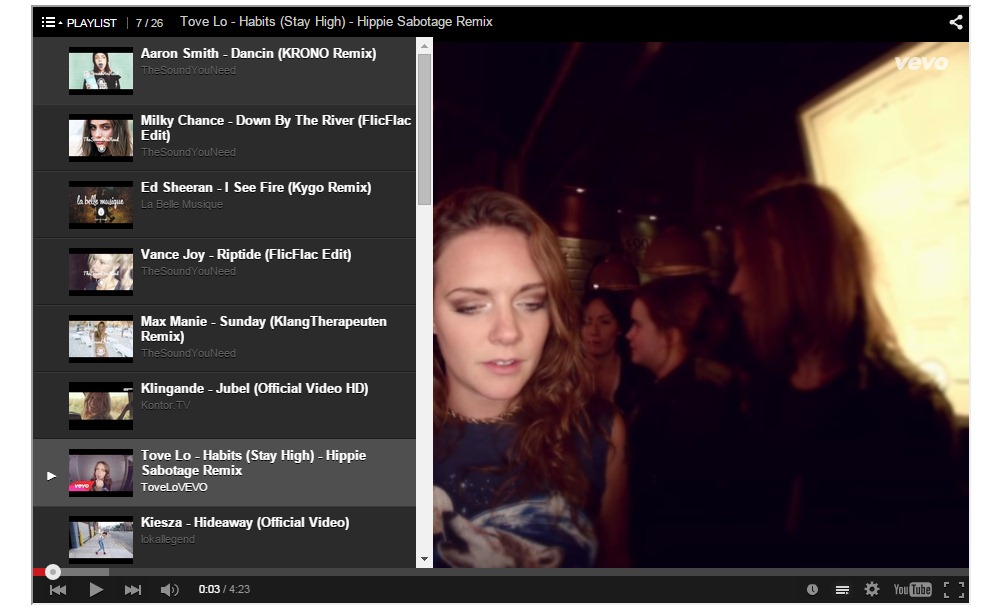Click the Kiesza Hideaway thumbnail
Viewport: 999px width, 612px height.
pos(101,540)
